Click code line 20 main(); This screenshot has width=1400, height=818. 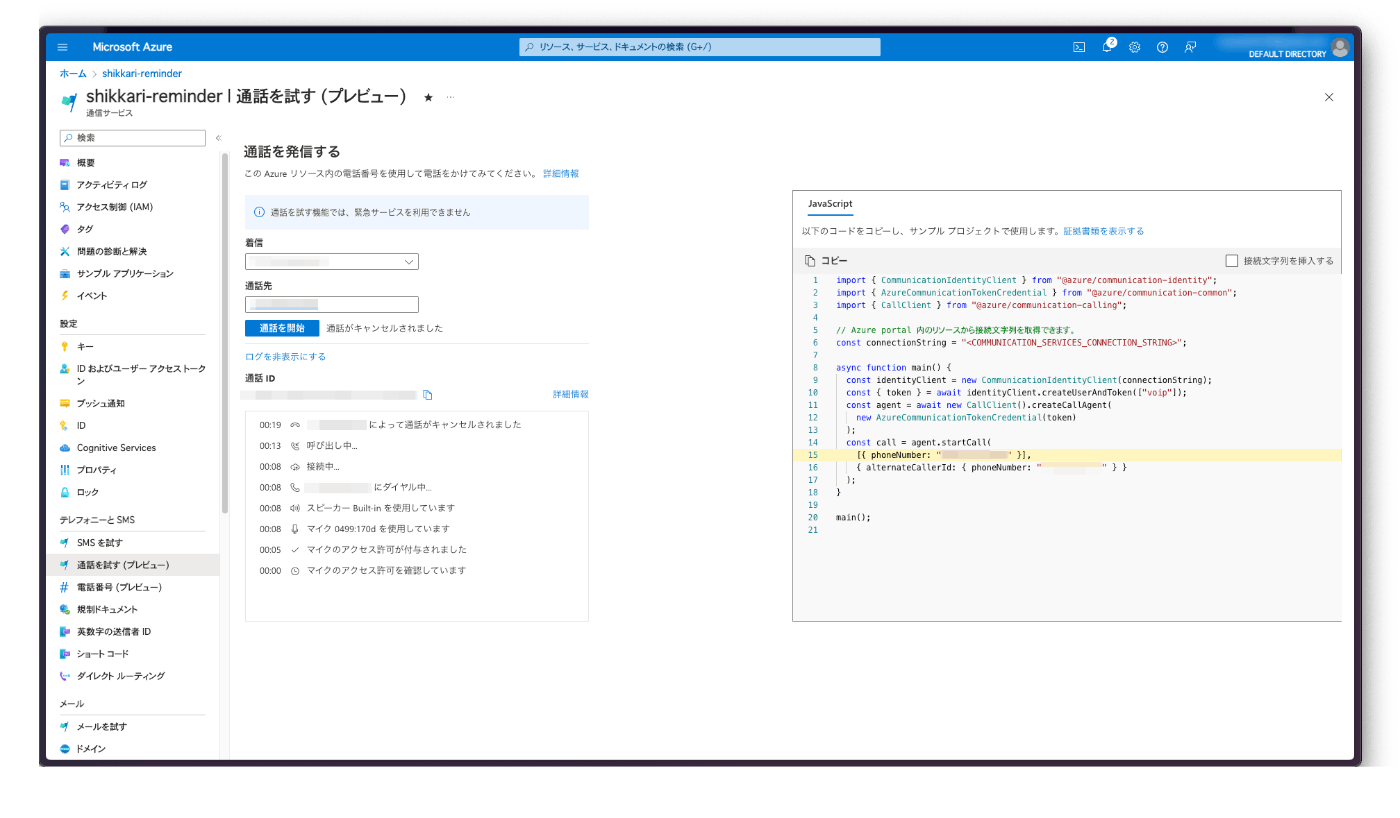click(853, 517)
